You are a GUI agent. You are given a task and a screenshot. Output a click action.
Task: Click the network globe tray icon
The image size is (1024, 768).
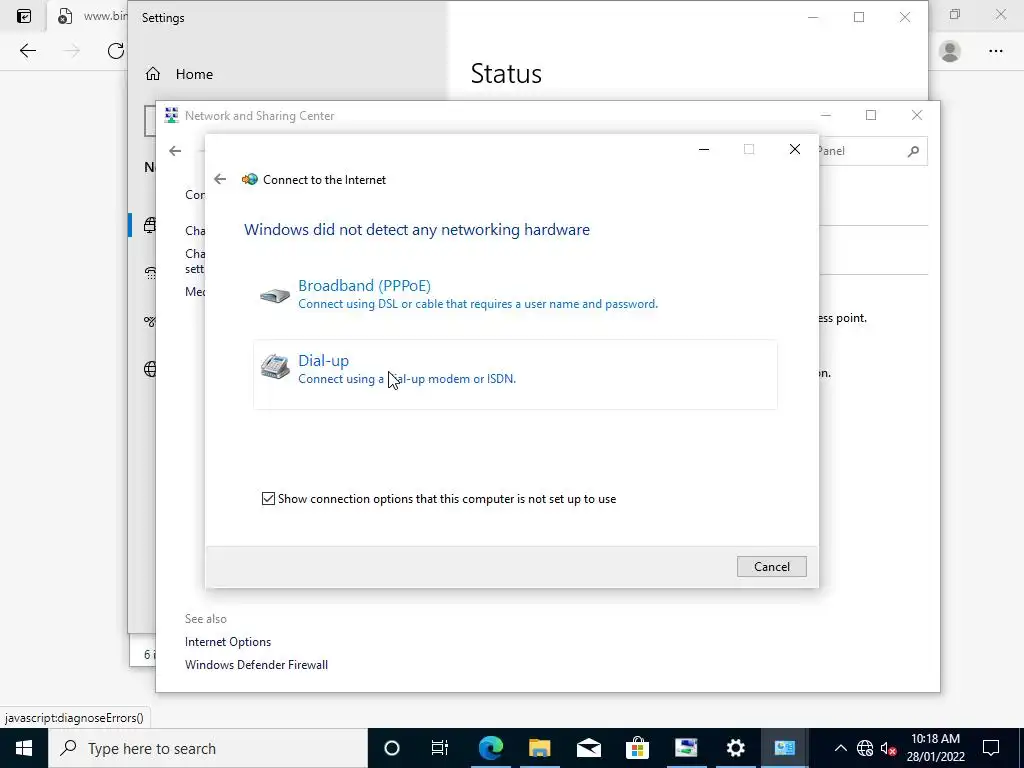click(x=865, y=748)
